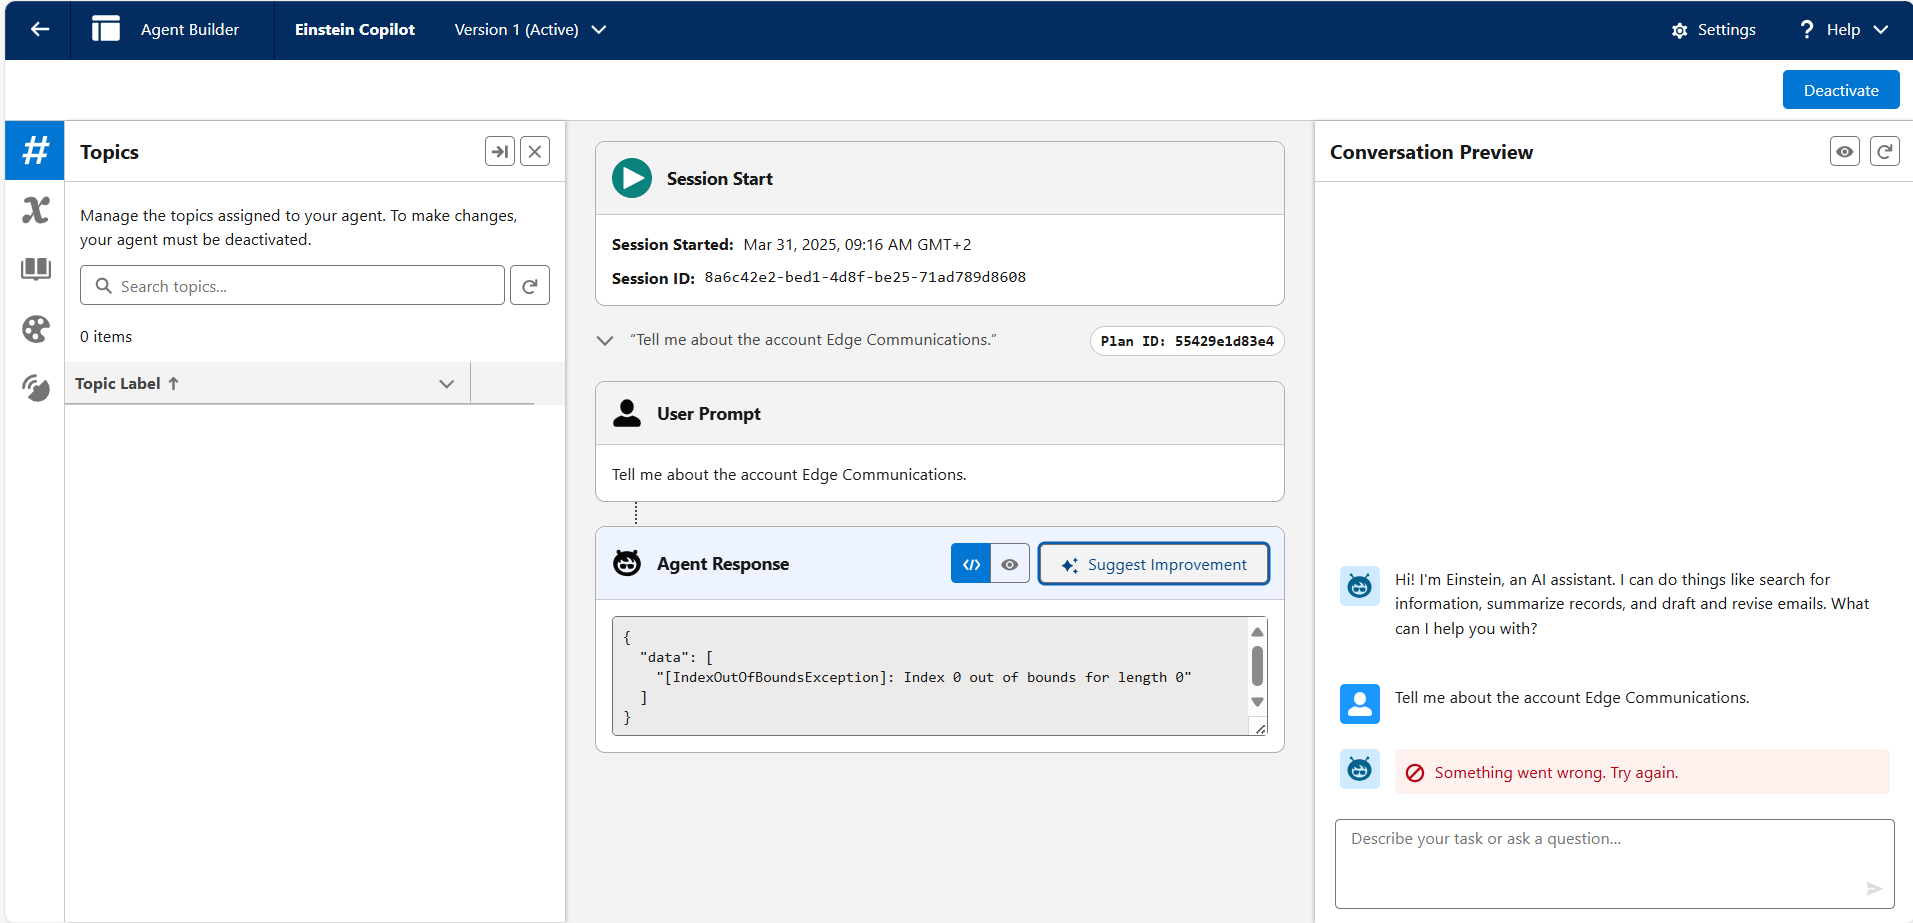Open the Topic Label column menu
Screen dimensions: 1913x923
tap(446, 384)
